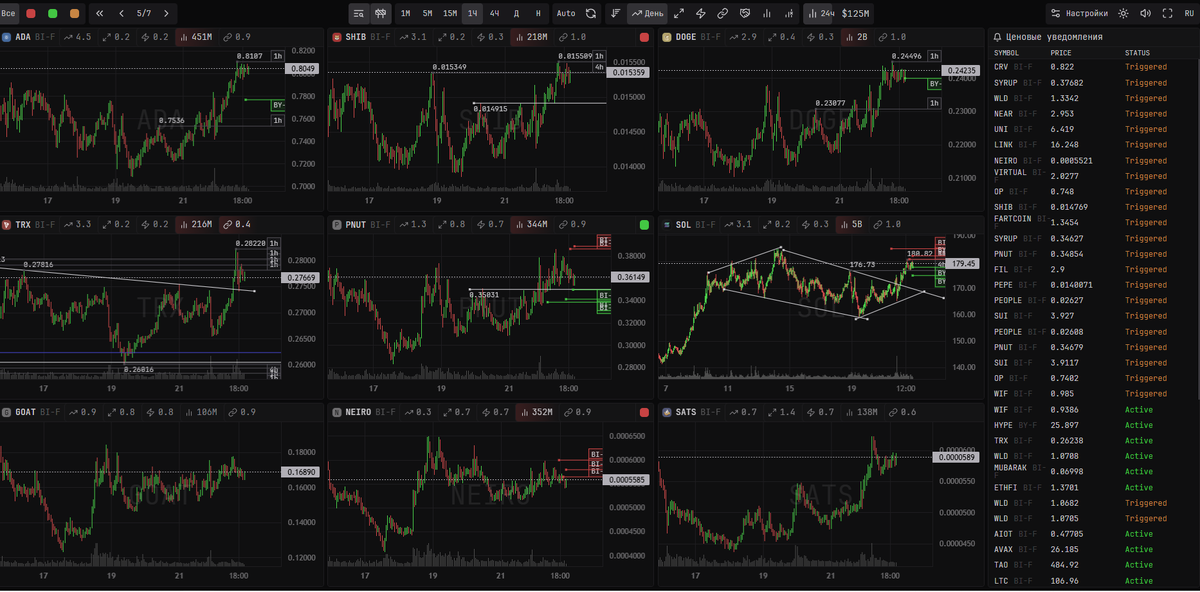1200x592 pixels.
Task: Switch timeframe to Д
Action: (516, 14)
